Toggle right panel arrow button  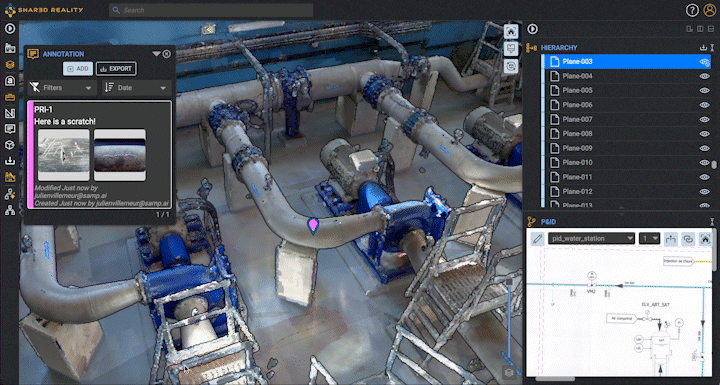point(533,29)
